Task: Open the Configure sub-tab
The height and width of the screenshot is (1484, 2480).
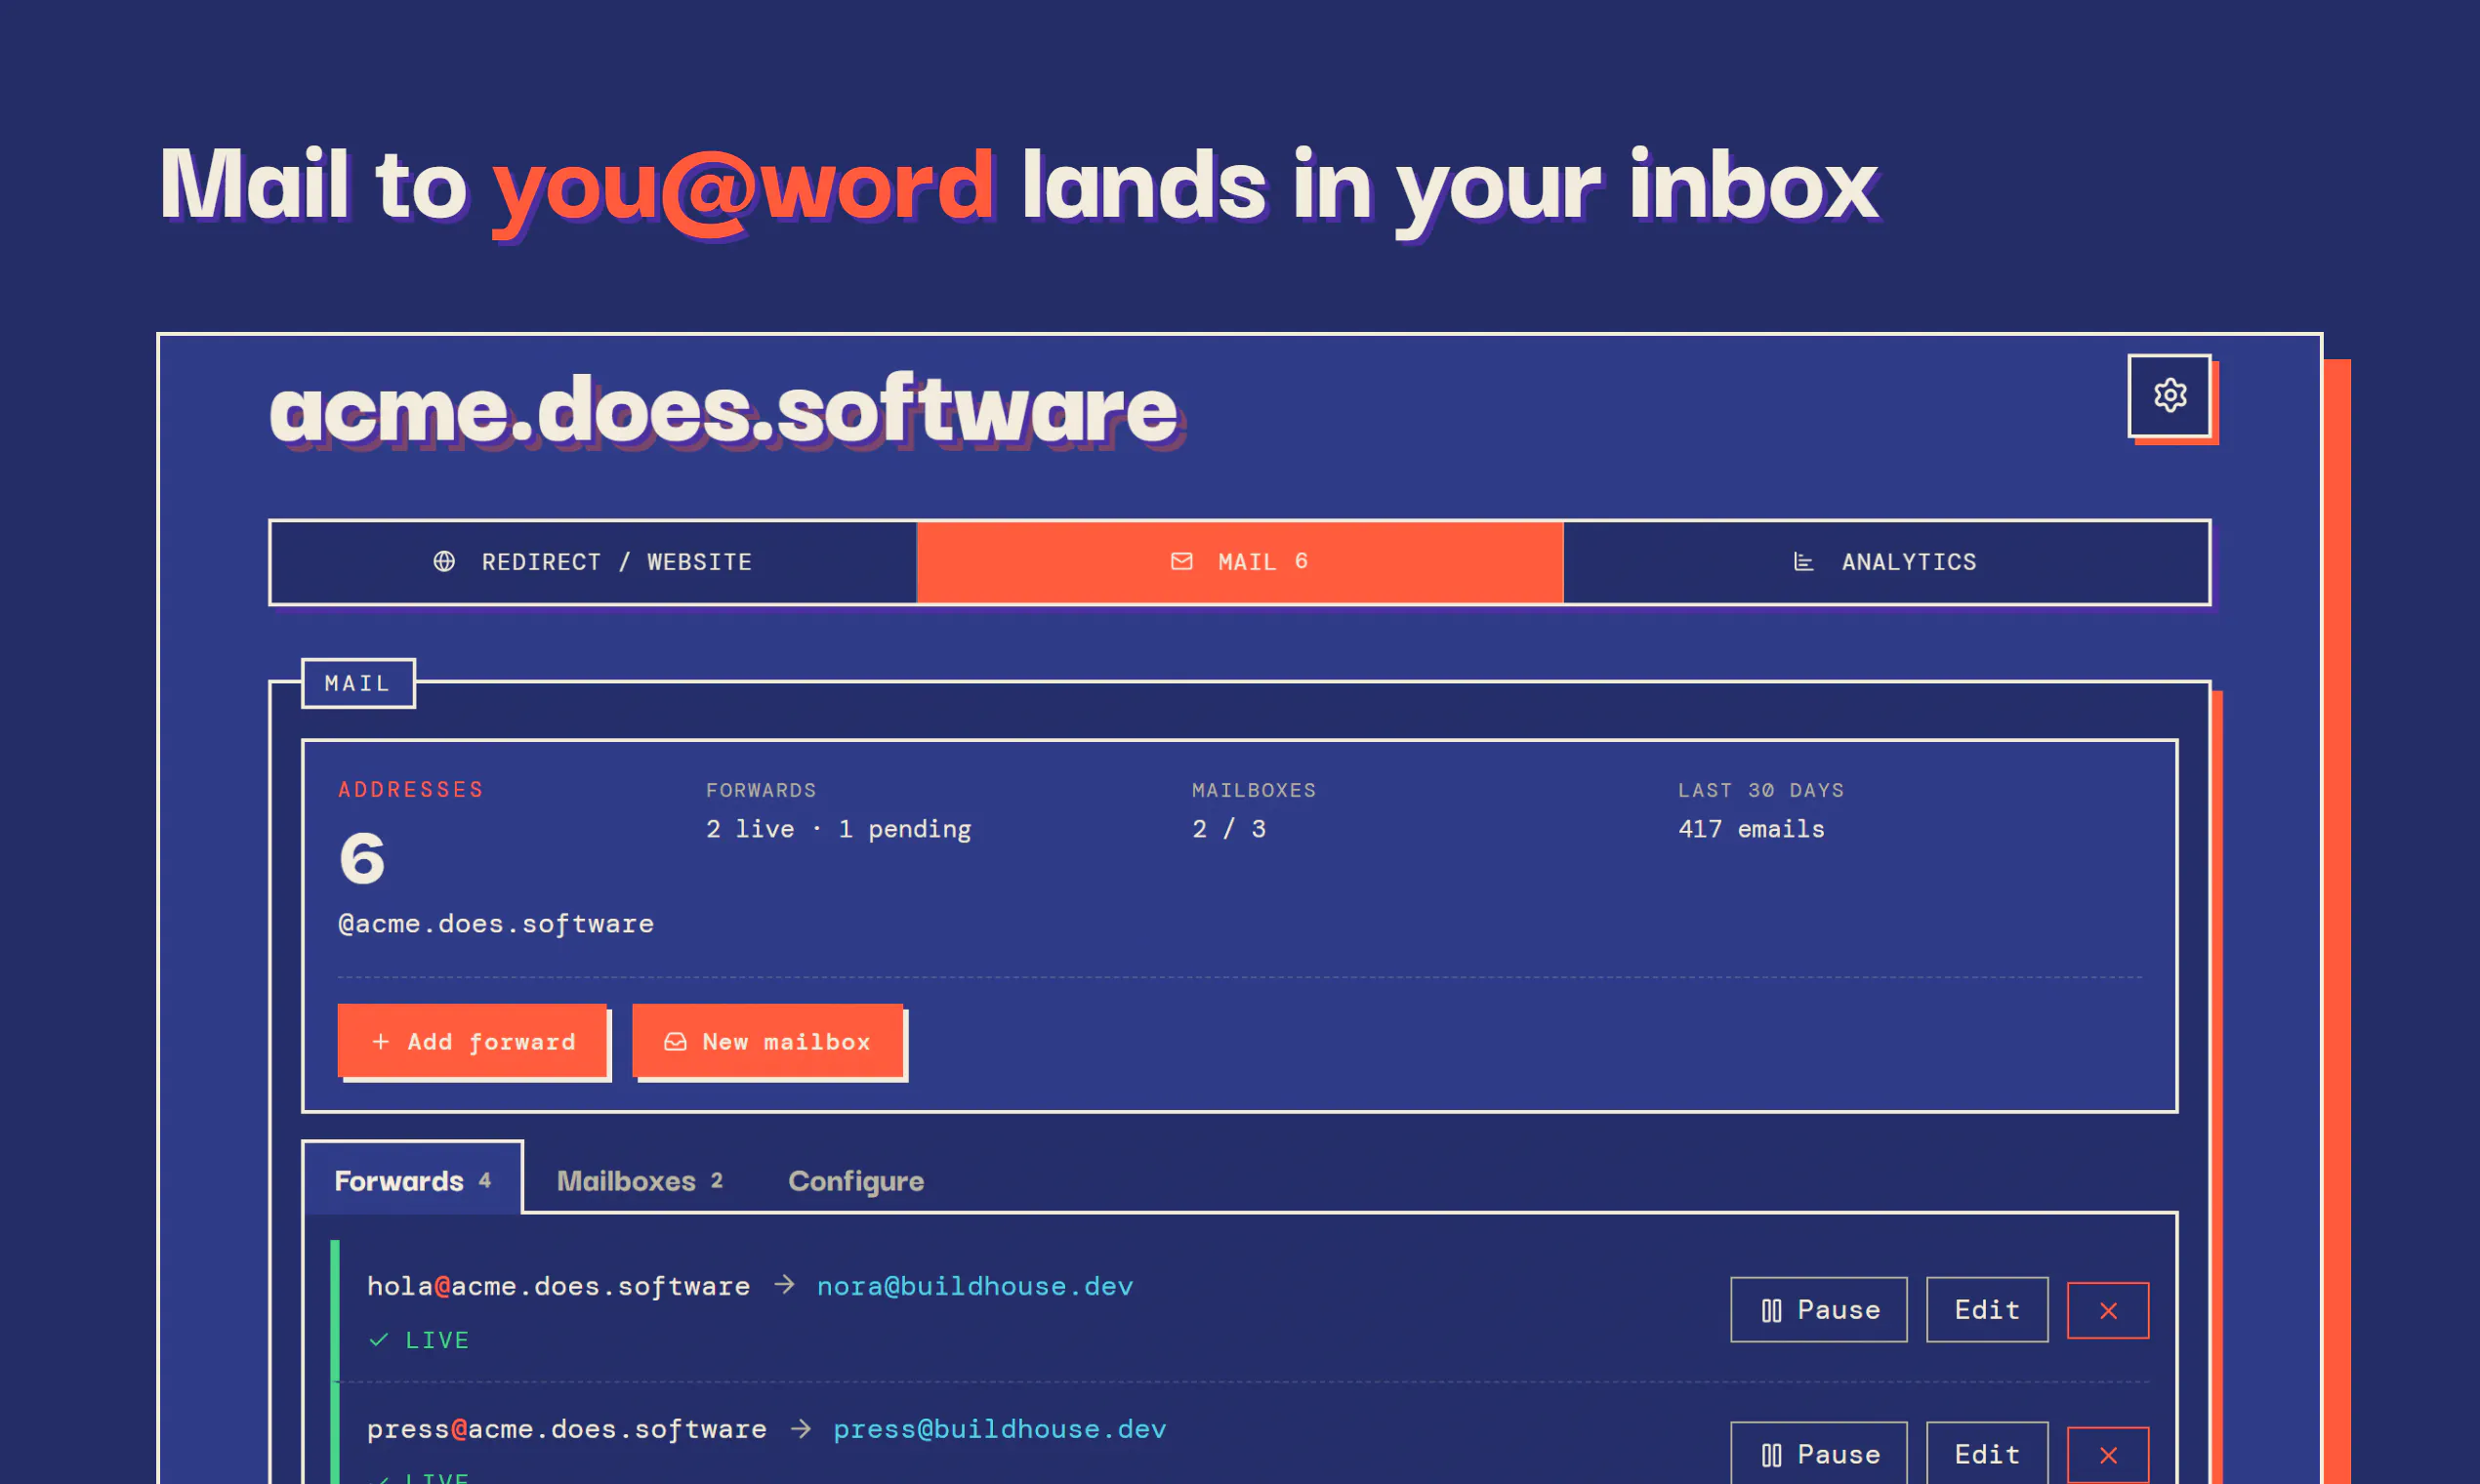Action: coord(856,1181)
